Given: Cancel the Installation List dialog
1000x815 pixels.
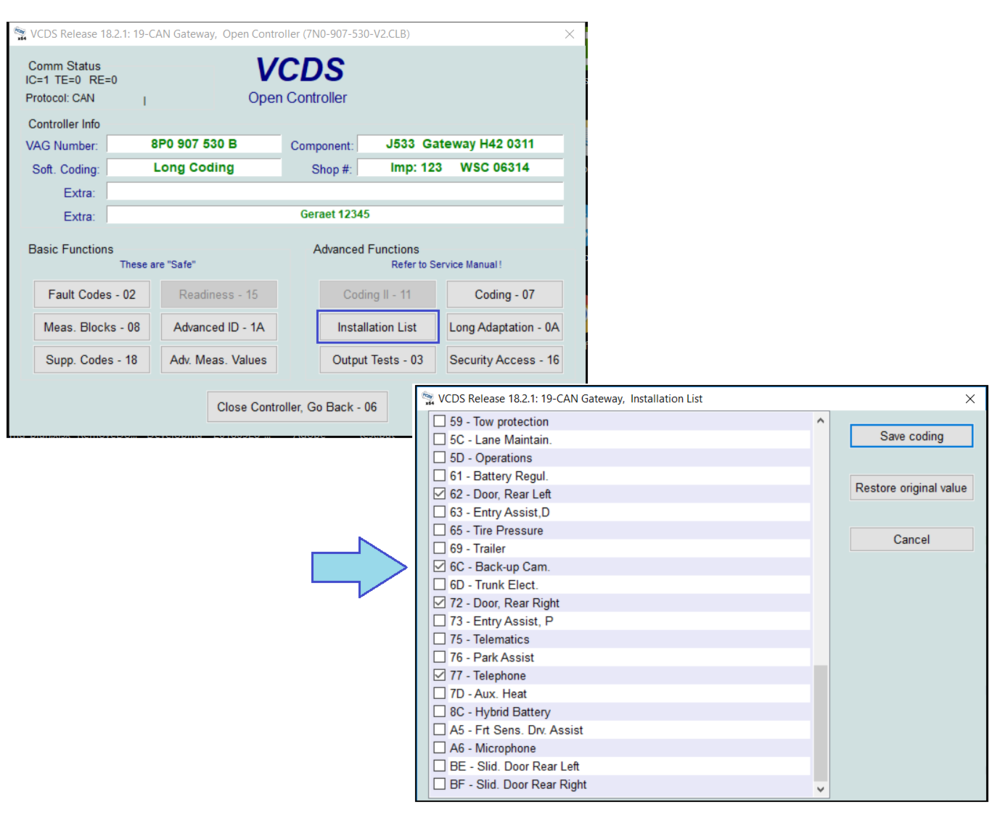Looking at the screenshot, I should point(911,540).
